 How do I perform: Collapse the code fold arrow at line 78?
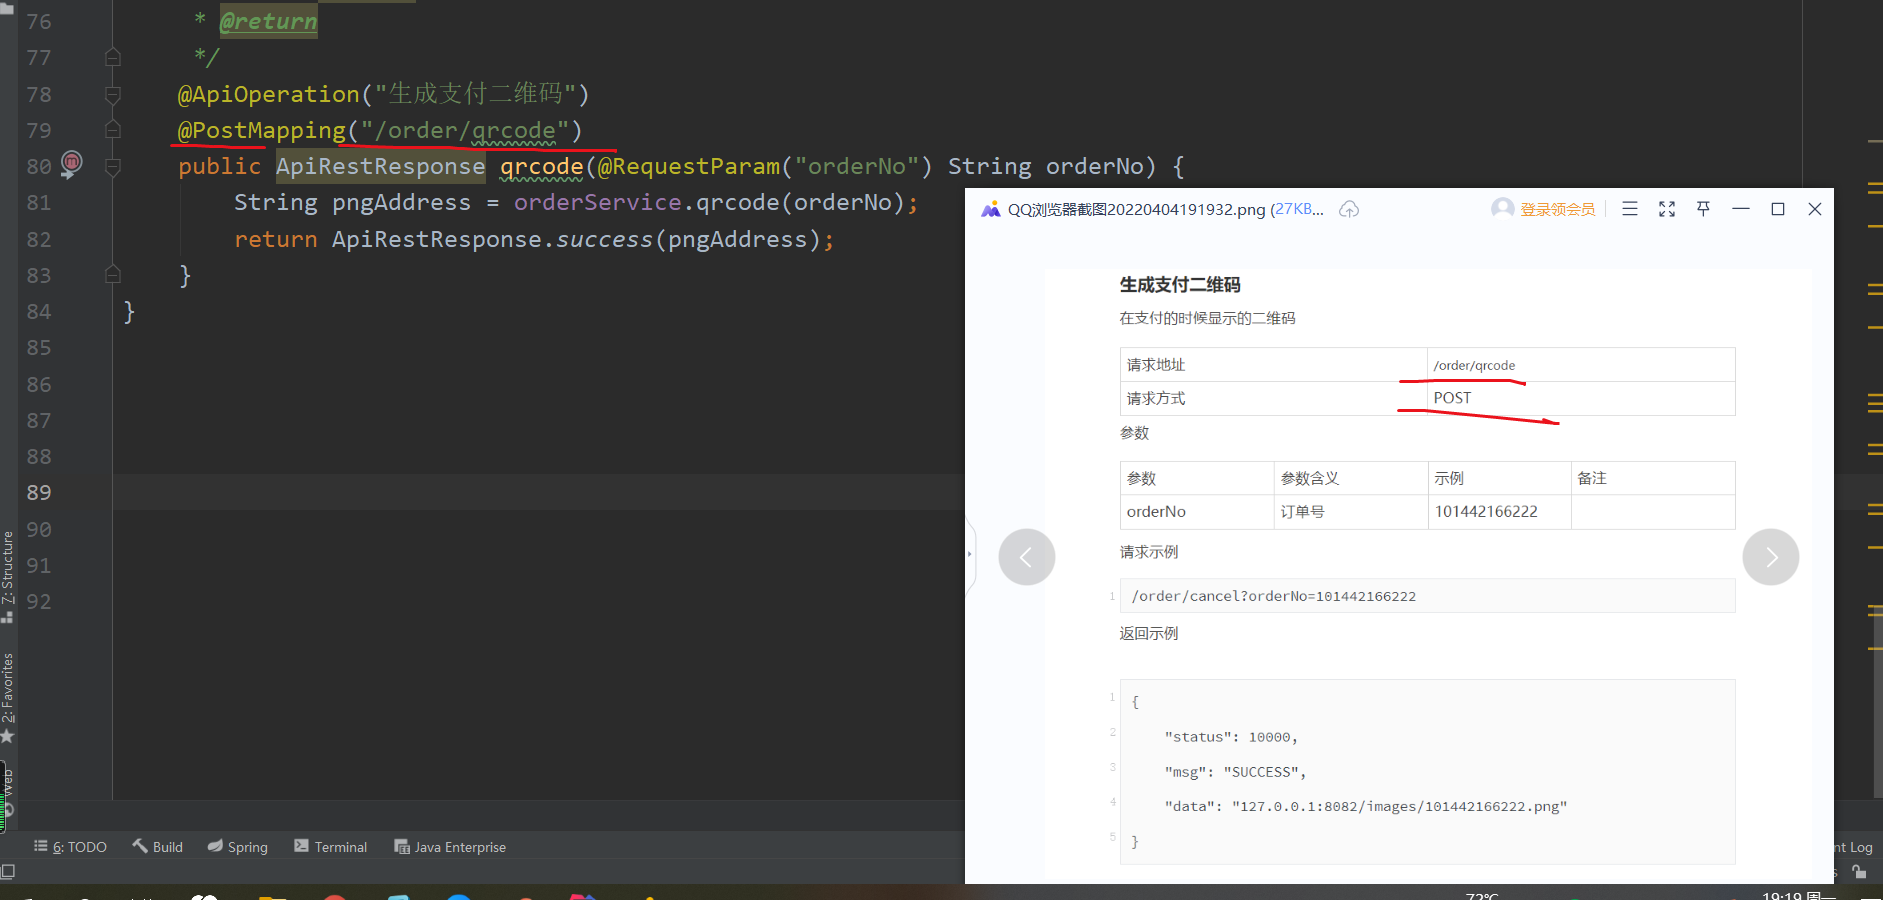(112, 94)
